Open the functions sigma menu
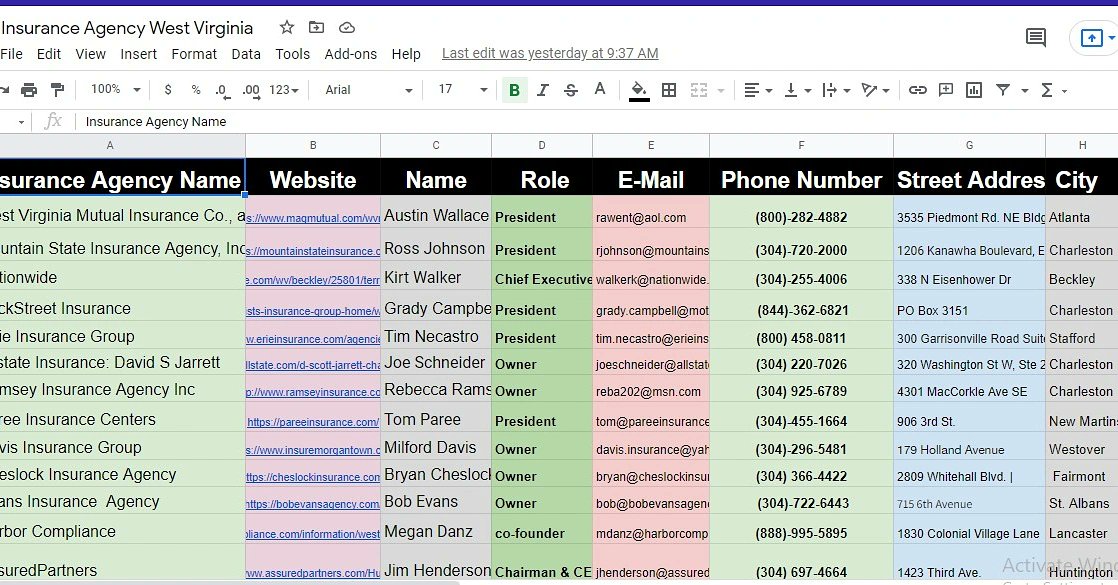This screenshot has height=585, width=1118. tap(1053, 91)
